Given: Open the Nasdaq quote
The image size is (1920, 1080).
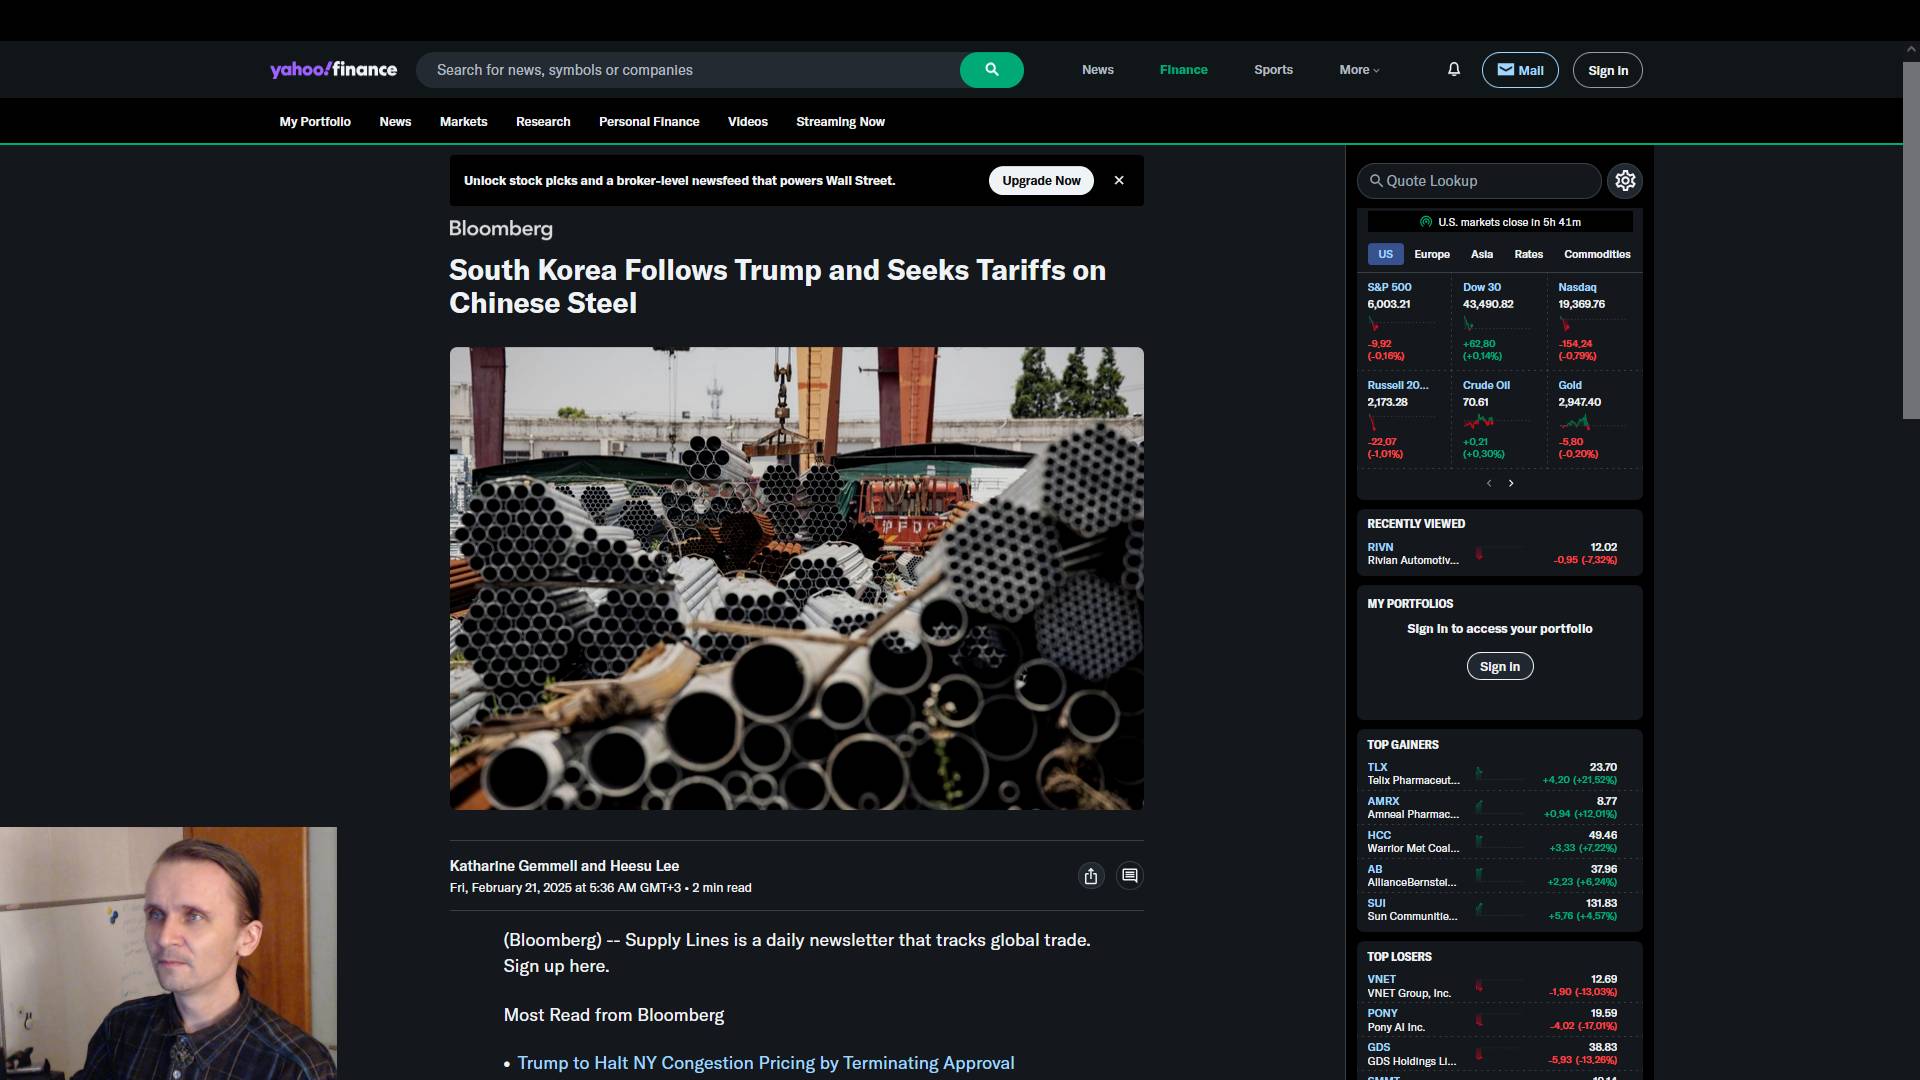Looking at the screenshot, I should point(1577,287).
